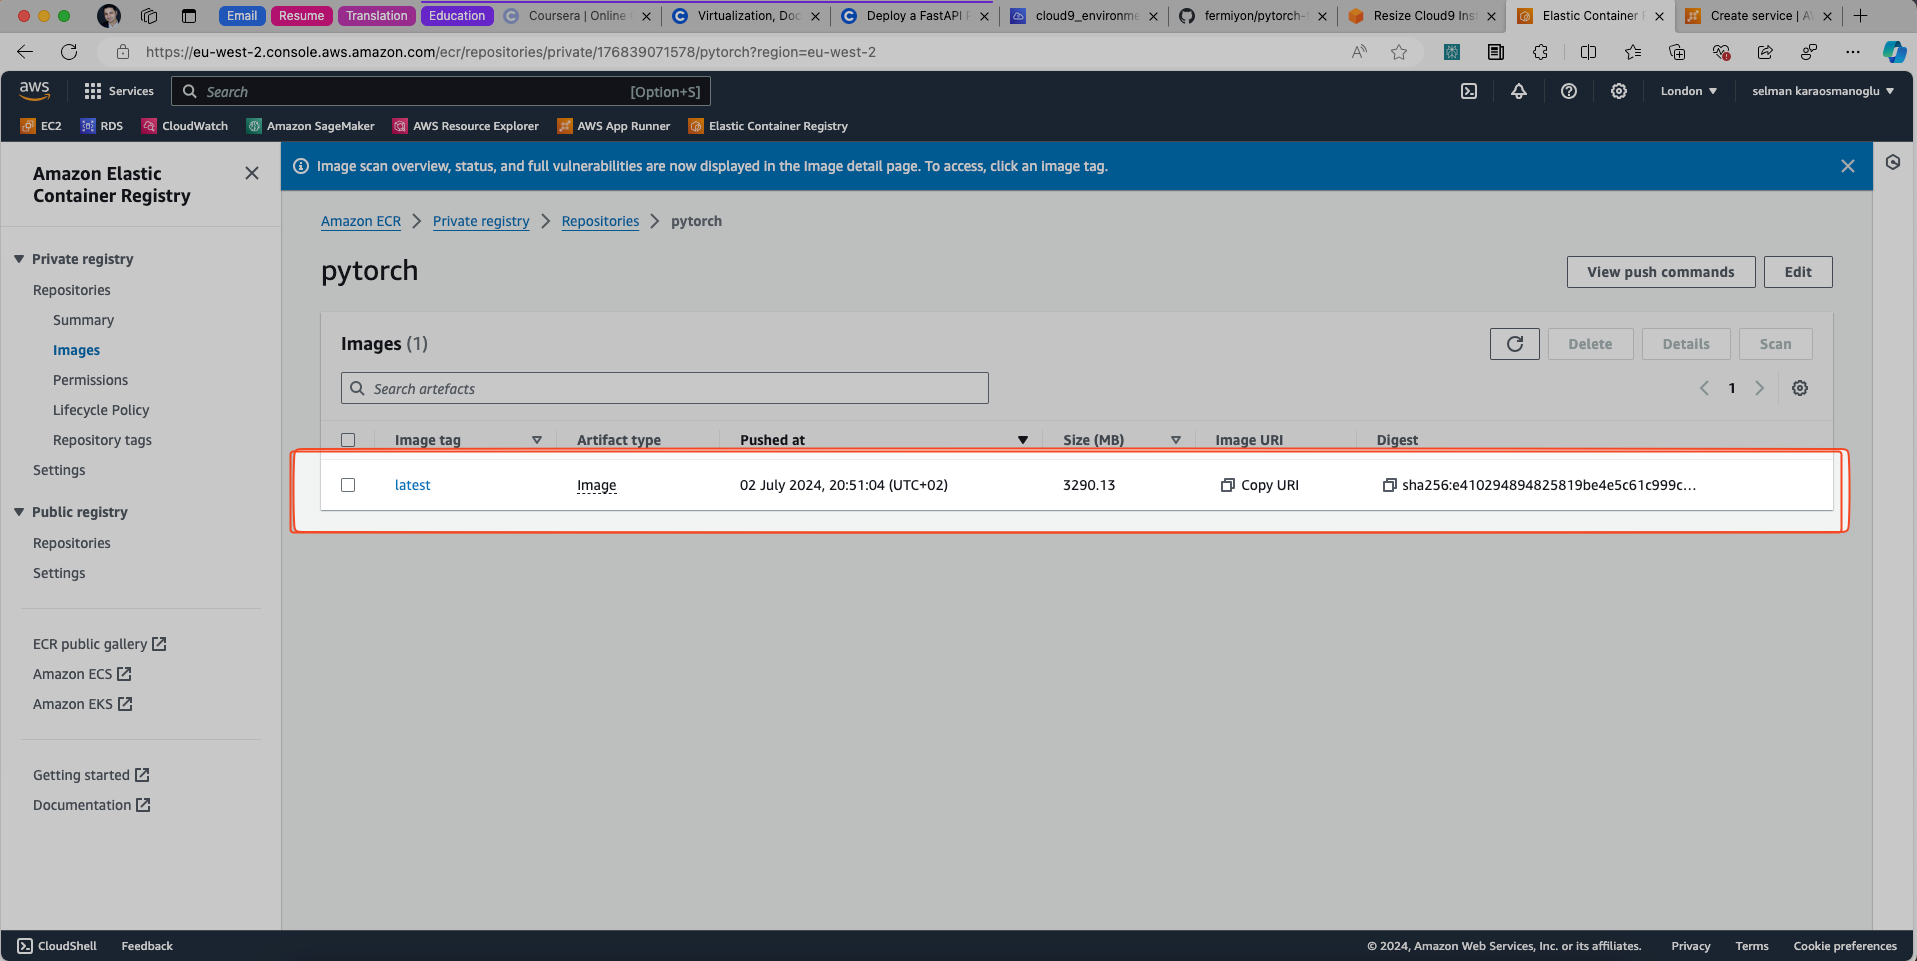Switch to the Deploy a FastAPI tab
1917x961 pixels.
[x=914, y=16]
